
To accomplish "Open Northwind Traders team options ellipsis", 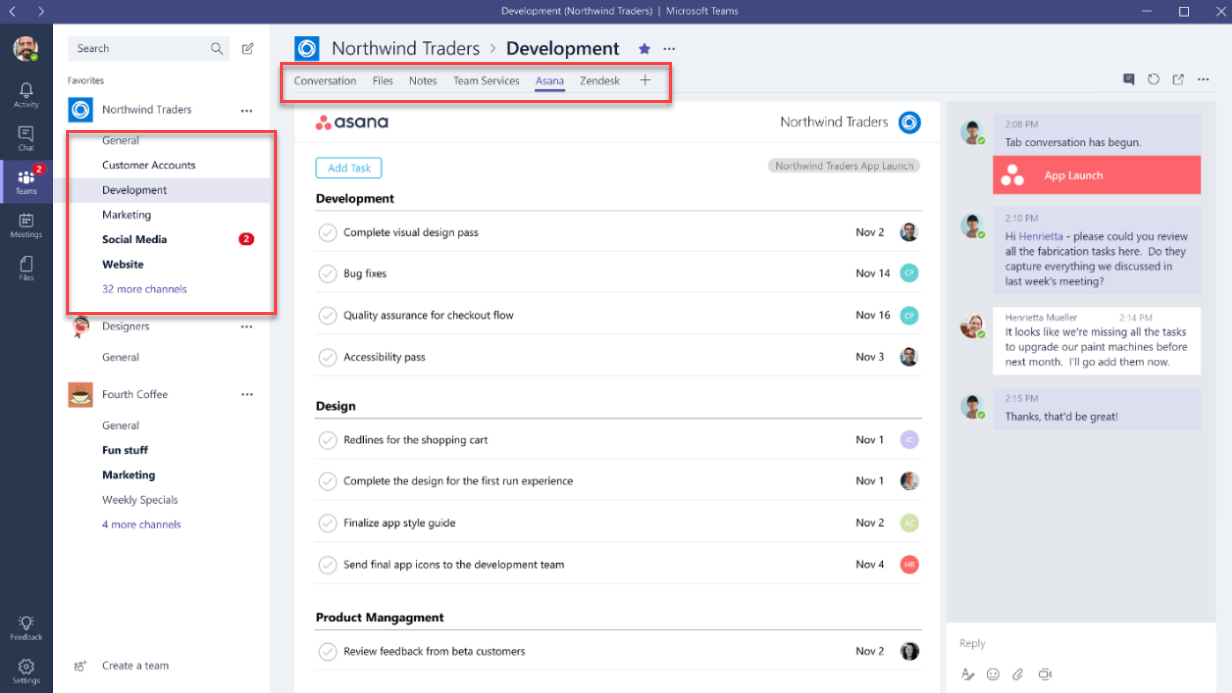I will (x=247, y=110).
